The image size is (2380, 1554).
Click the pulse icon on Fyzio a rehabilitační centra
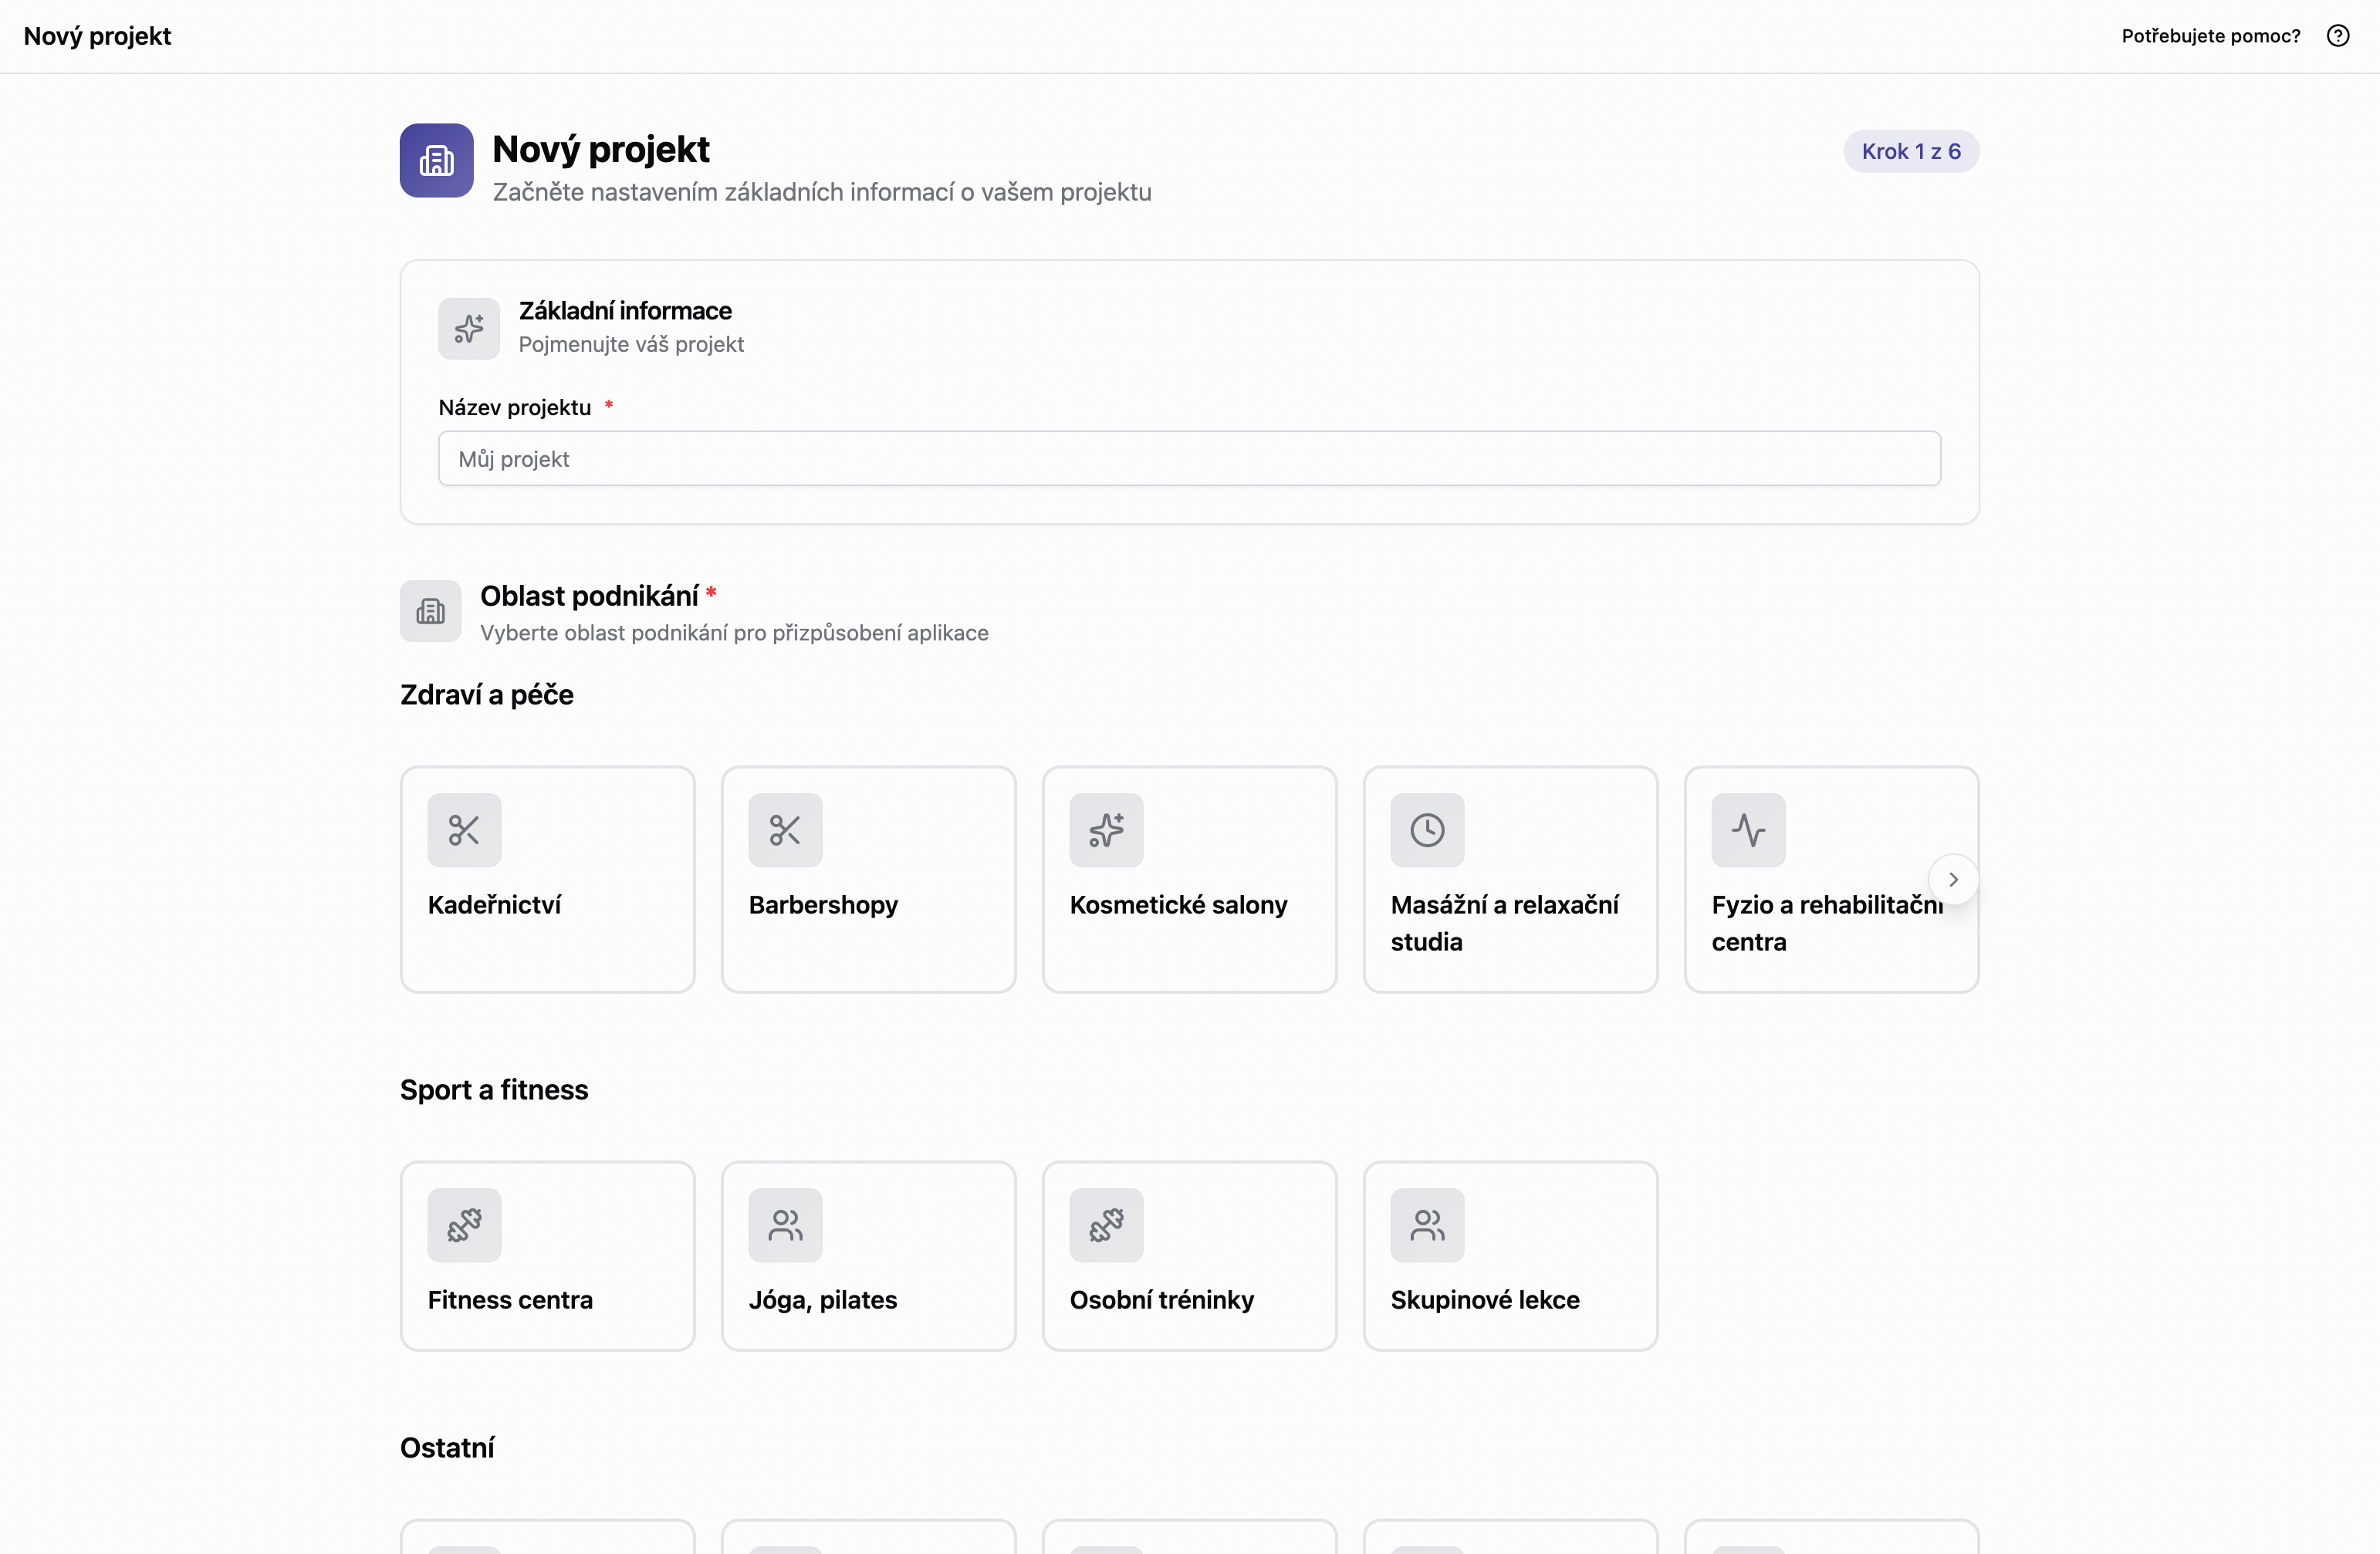(x=1747, y=830)
